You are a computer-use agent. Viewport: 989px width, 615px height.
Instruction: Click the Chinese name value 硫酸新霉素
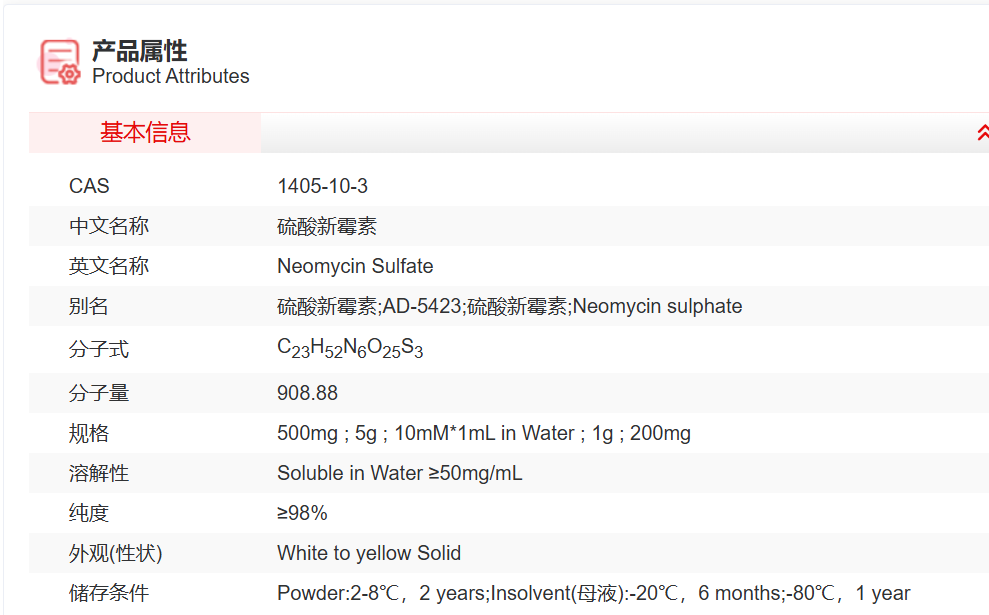[326, 227]
